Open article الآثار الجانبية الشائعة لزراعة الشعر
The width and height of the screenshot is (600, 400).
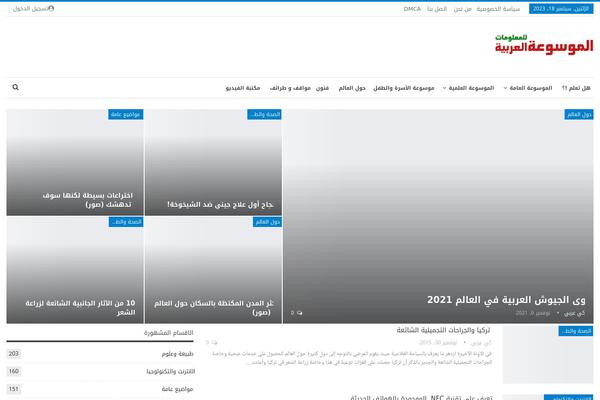coord(80,308)
